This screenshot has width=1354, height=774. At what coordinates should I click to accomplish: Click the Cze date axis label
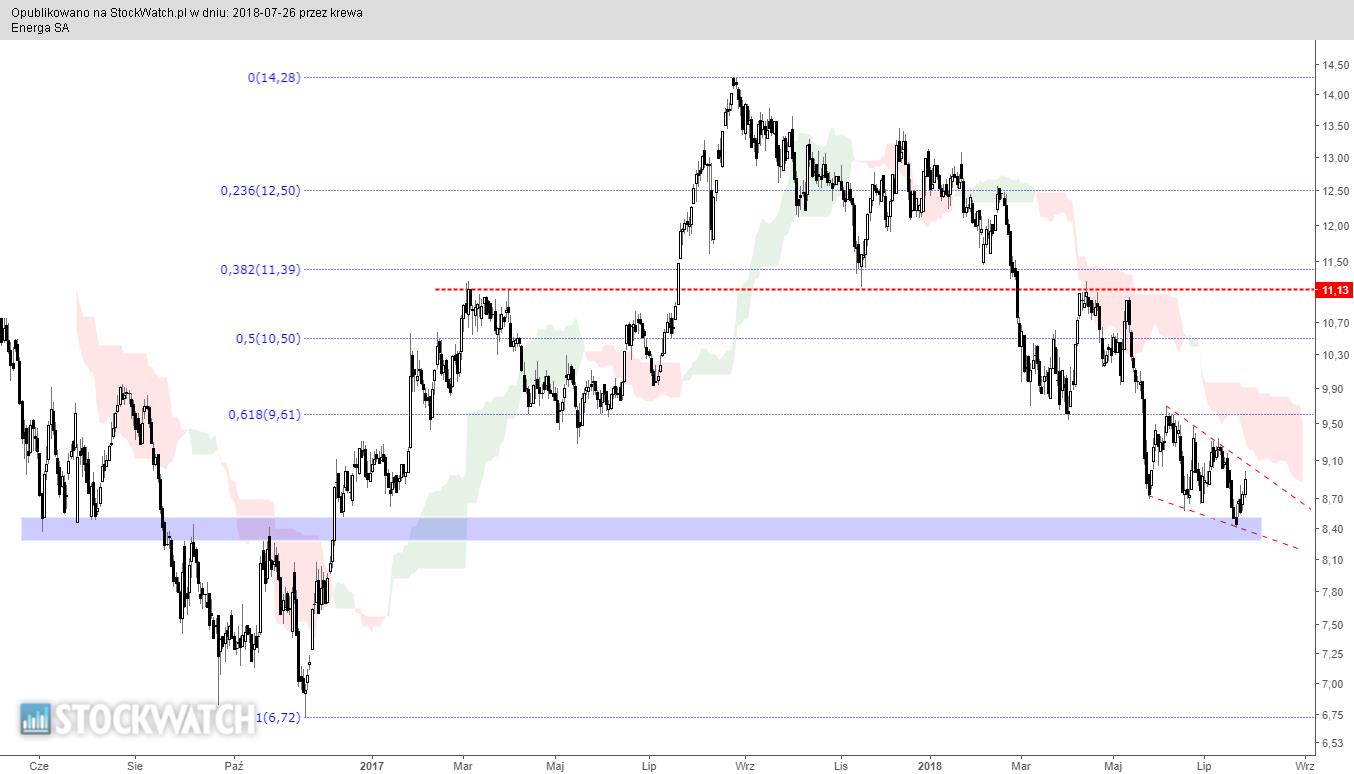click(x=40, y=766)
